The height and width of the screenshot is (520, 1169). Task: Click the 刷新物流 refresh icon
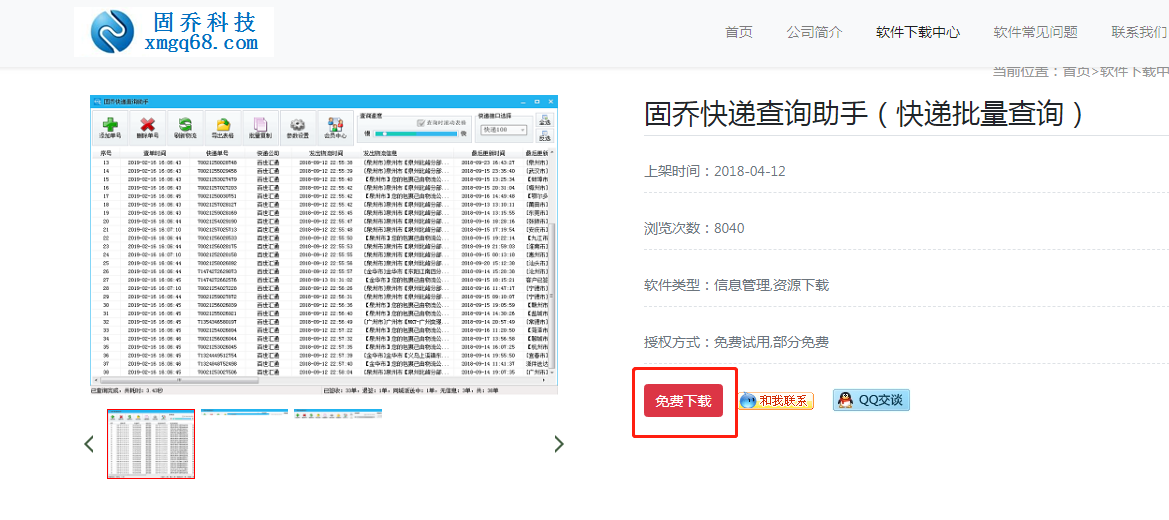184,127
